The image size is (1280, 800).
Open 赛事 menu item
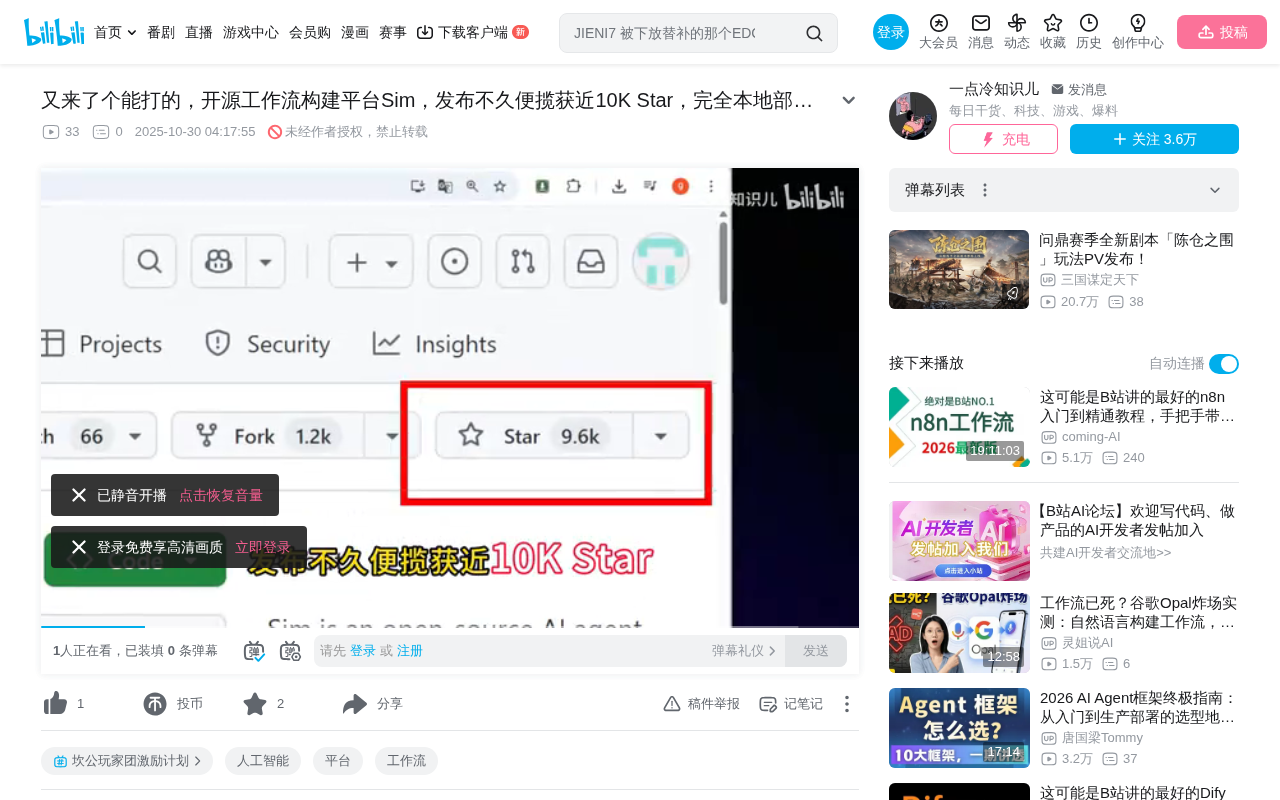tap(393, 32)
